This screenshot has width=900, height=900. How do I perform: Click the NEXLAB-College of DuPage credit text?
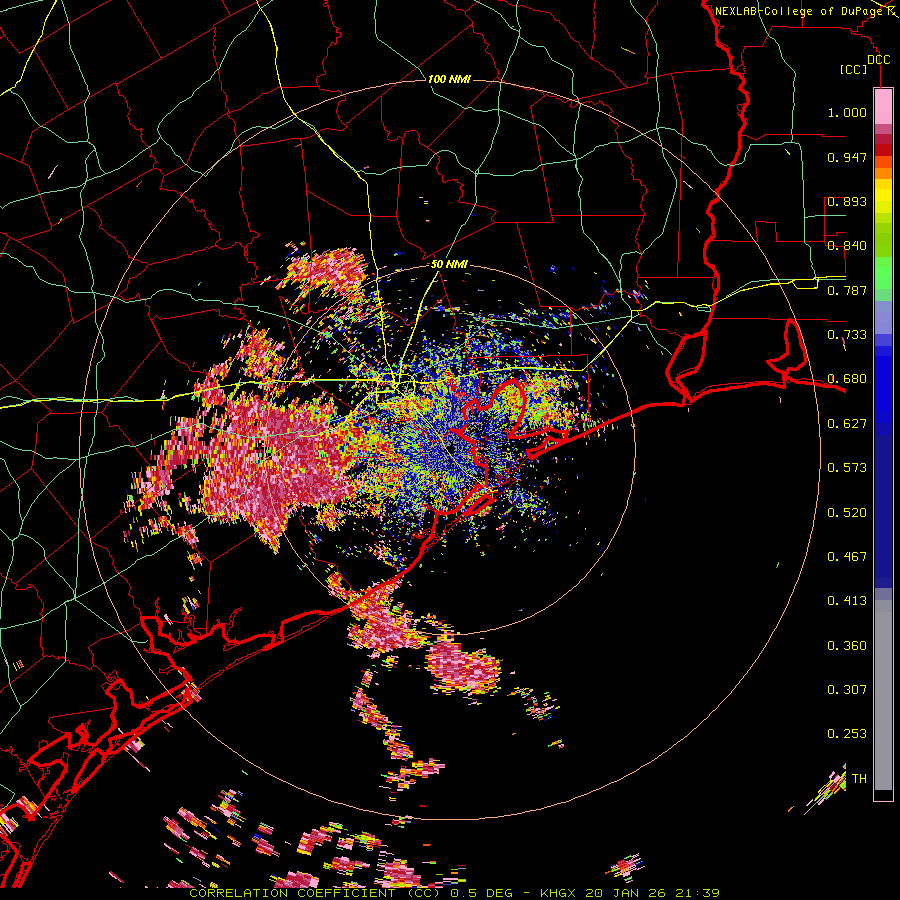coord(799,11)
